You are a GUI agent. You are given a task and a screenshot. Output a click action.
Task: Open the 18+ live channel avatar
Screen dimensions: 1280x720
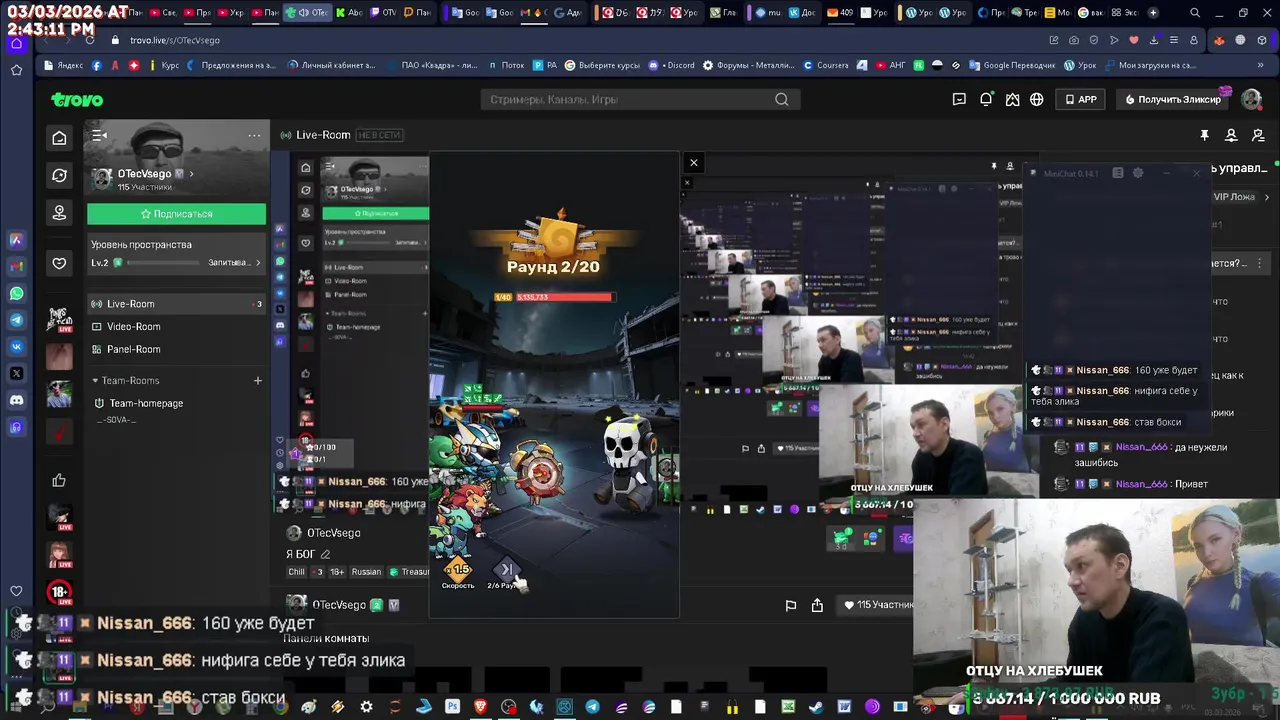(59, 592)
